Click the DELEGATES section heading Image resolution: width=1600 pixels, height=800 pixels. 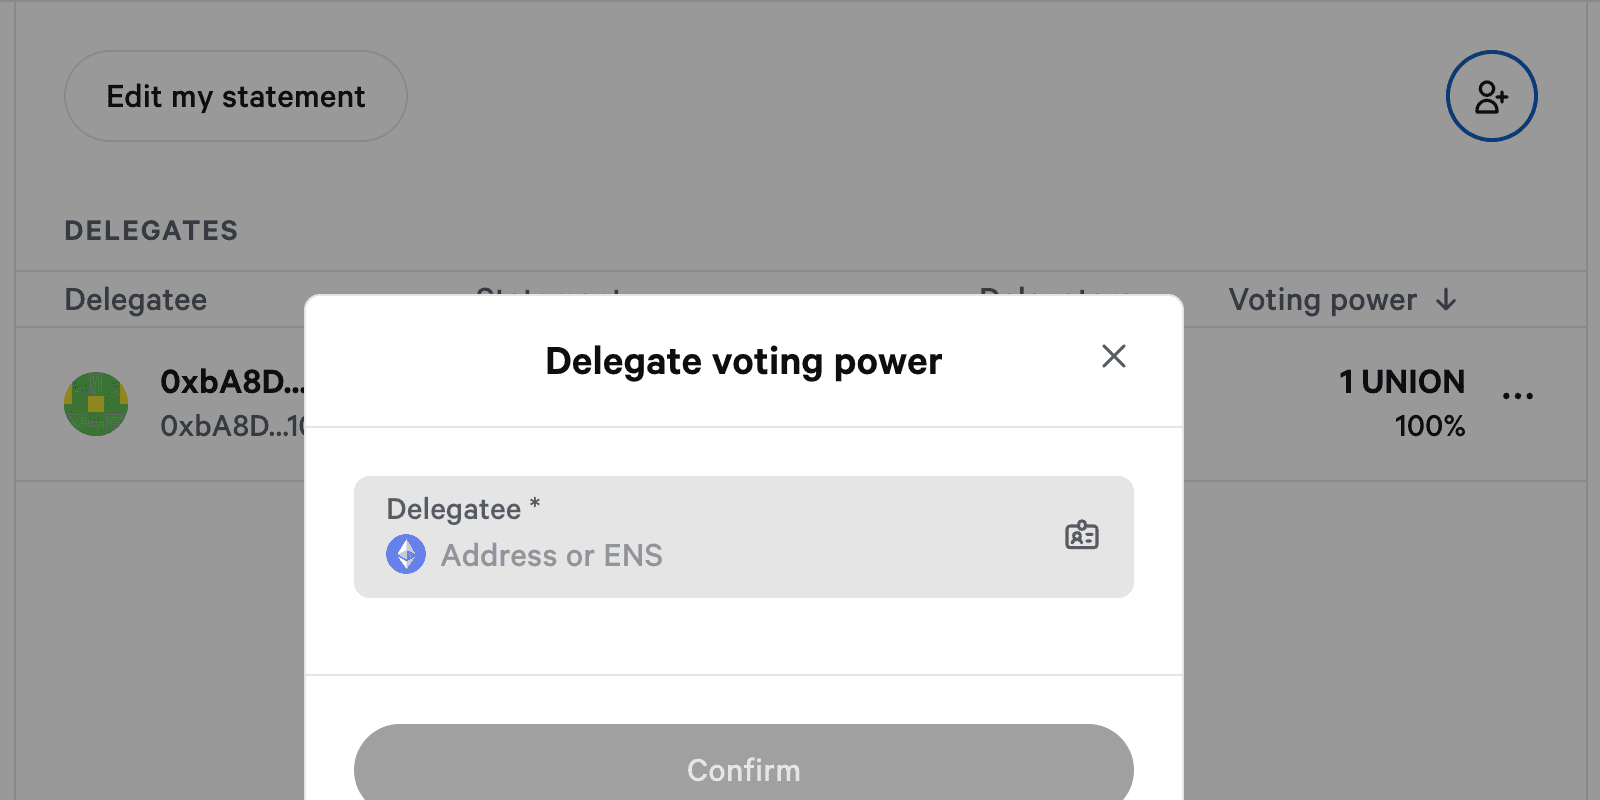(151, 231)
